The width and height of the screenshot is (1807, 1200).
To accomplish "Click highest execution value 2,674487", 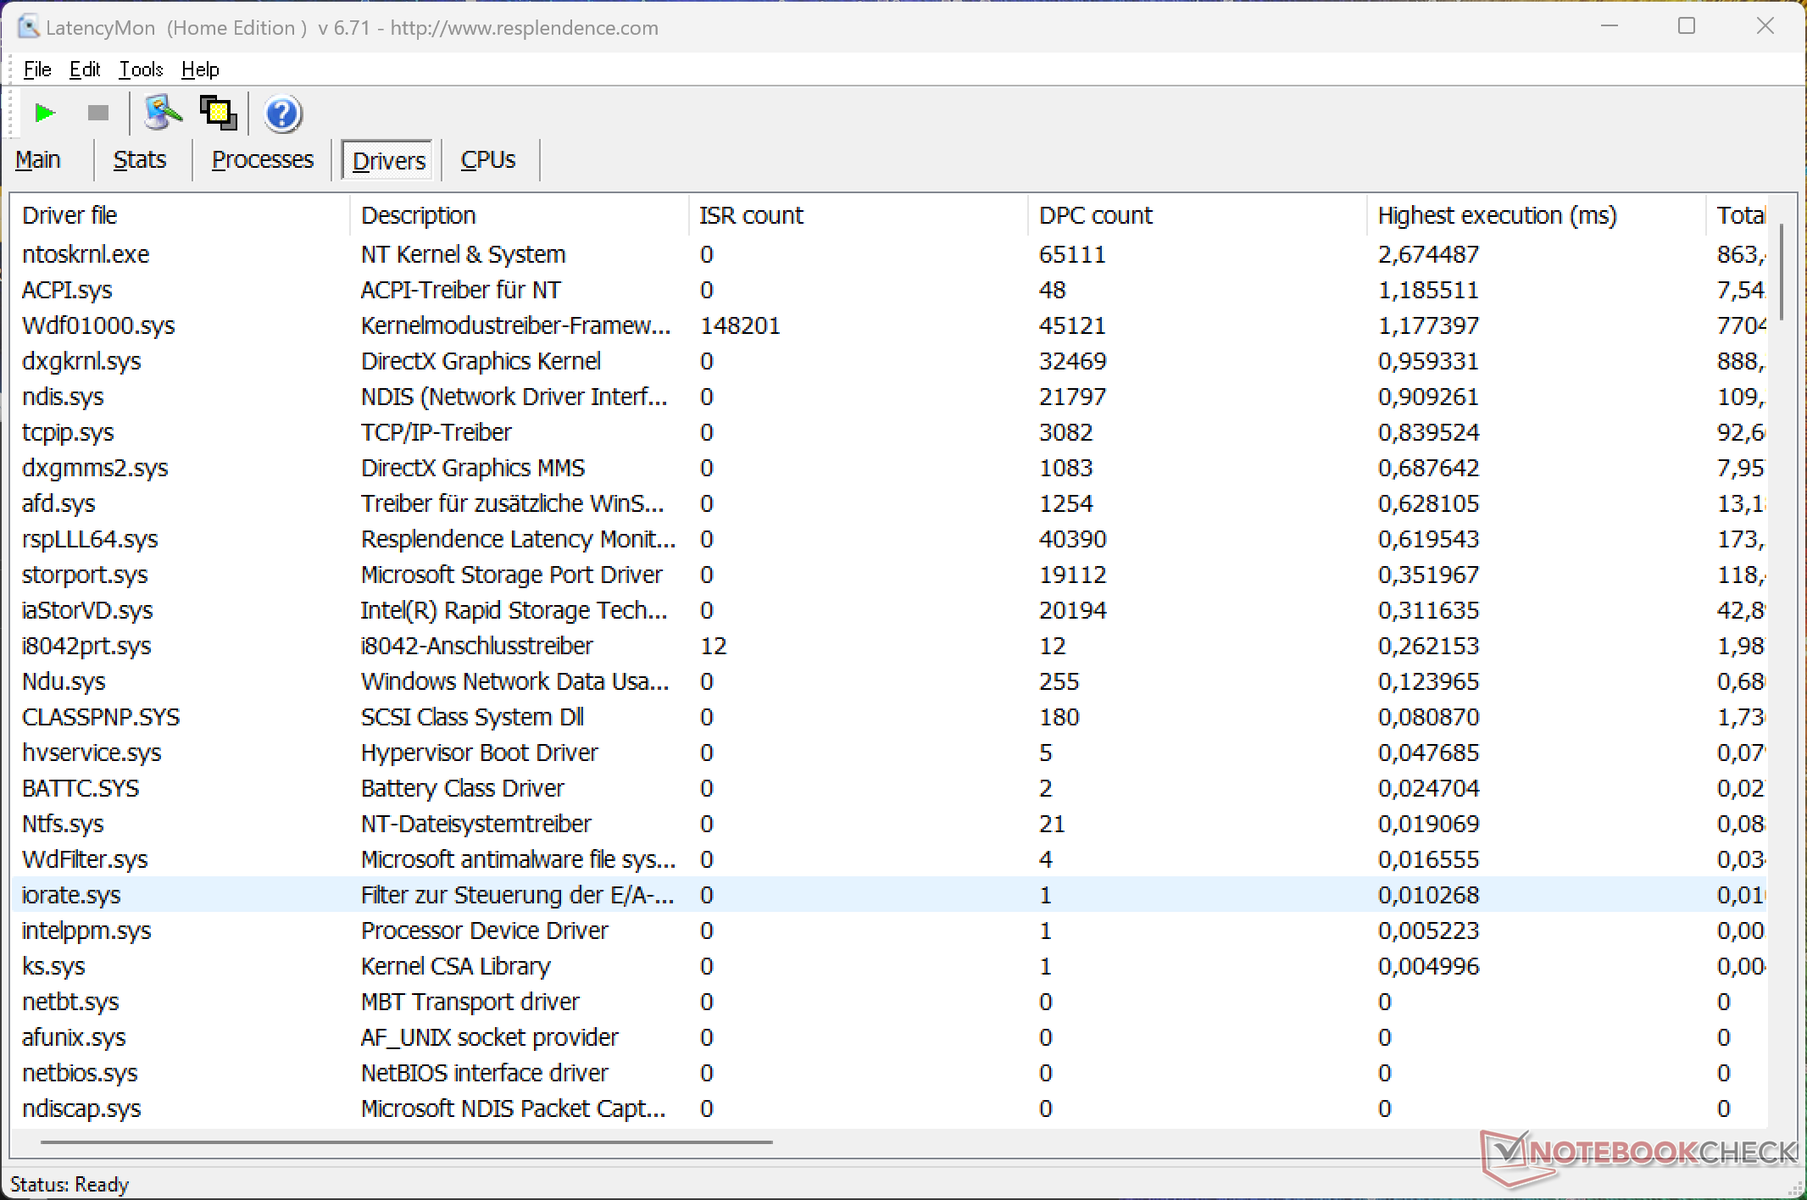I will 1428,255.
